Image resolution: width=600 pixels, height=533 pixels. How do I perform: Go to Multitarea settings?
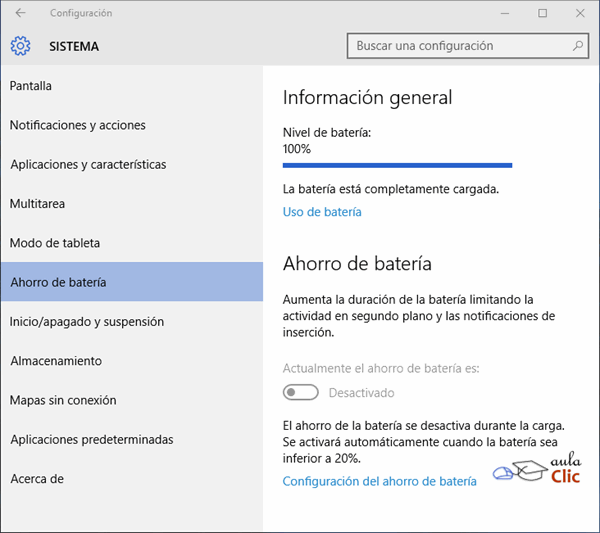pos(38,204)
